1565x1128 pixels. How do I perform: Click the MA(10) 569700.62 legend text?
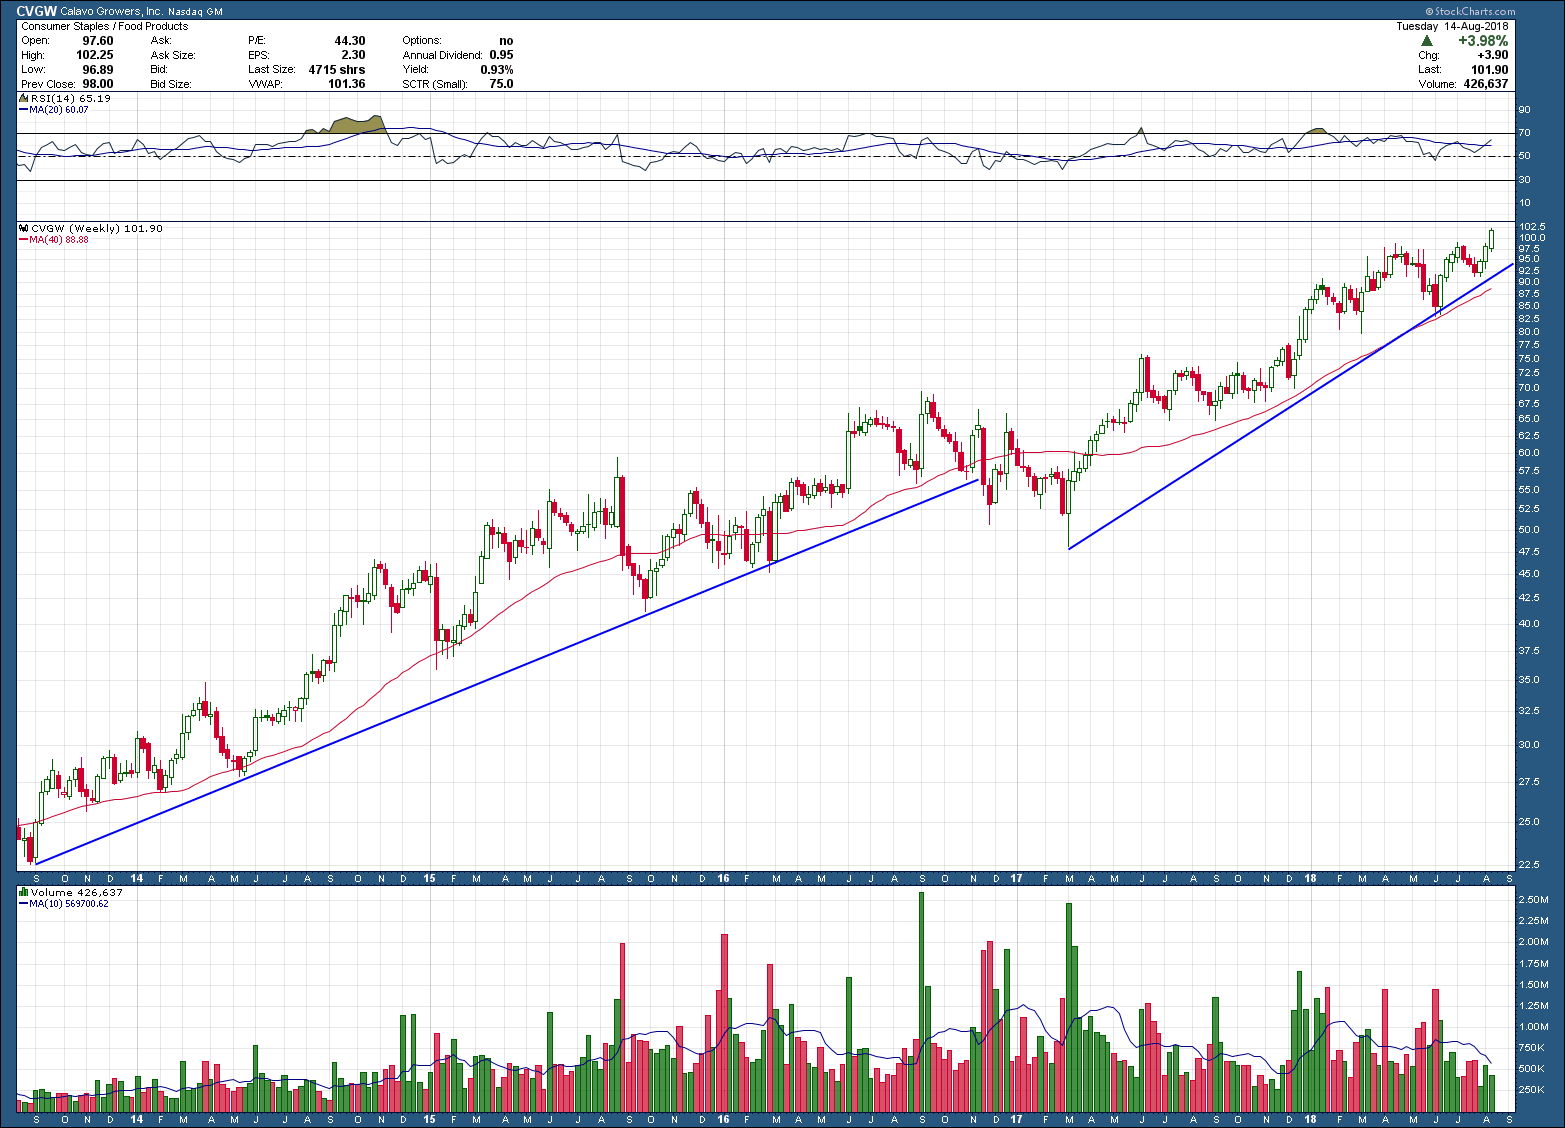(x=69, y=904)
